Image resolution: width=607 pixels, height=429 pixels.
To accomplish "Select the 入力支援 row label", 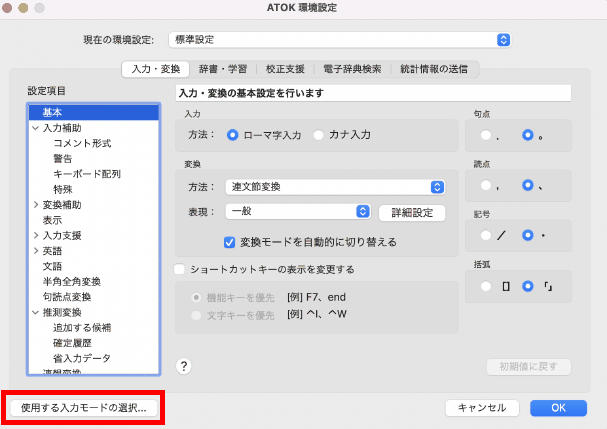I will click(x=62, y=235).
